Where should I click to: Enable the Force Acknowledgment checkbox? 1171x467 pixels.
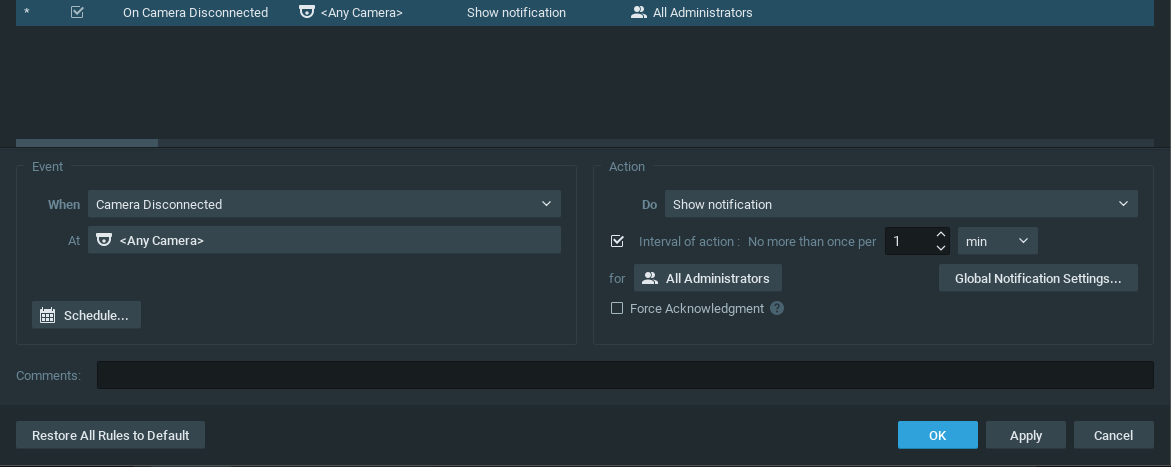pos(617,308)
